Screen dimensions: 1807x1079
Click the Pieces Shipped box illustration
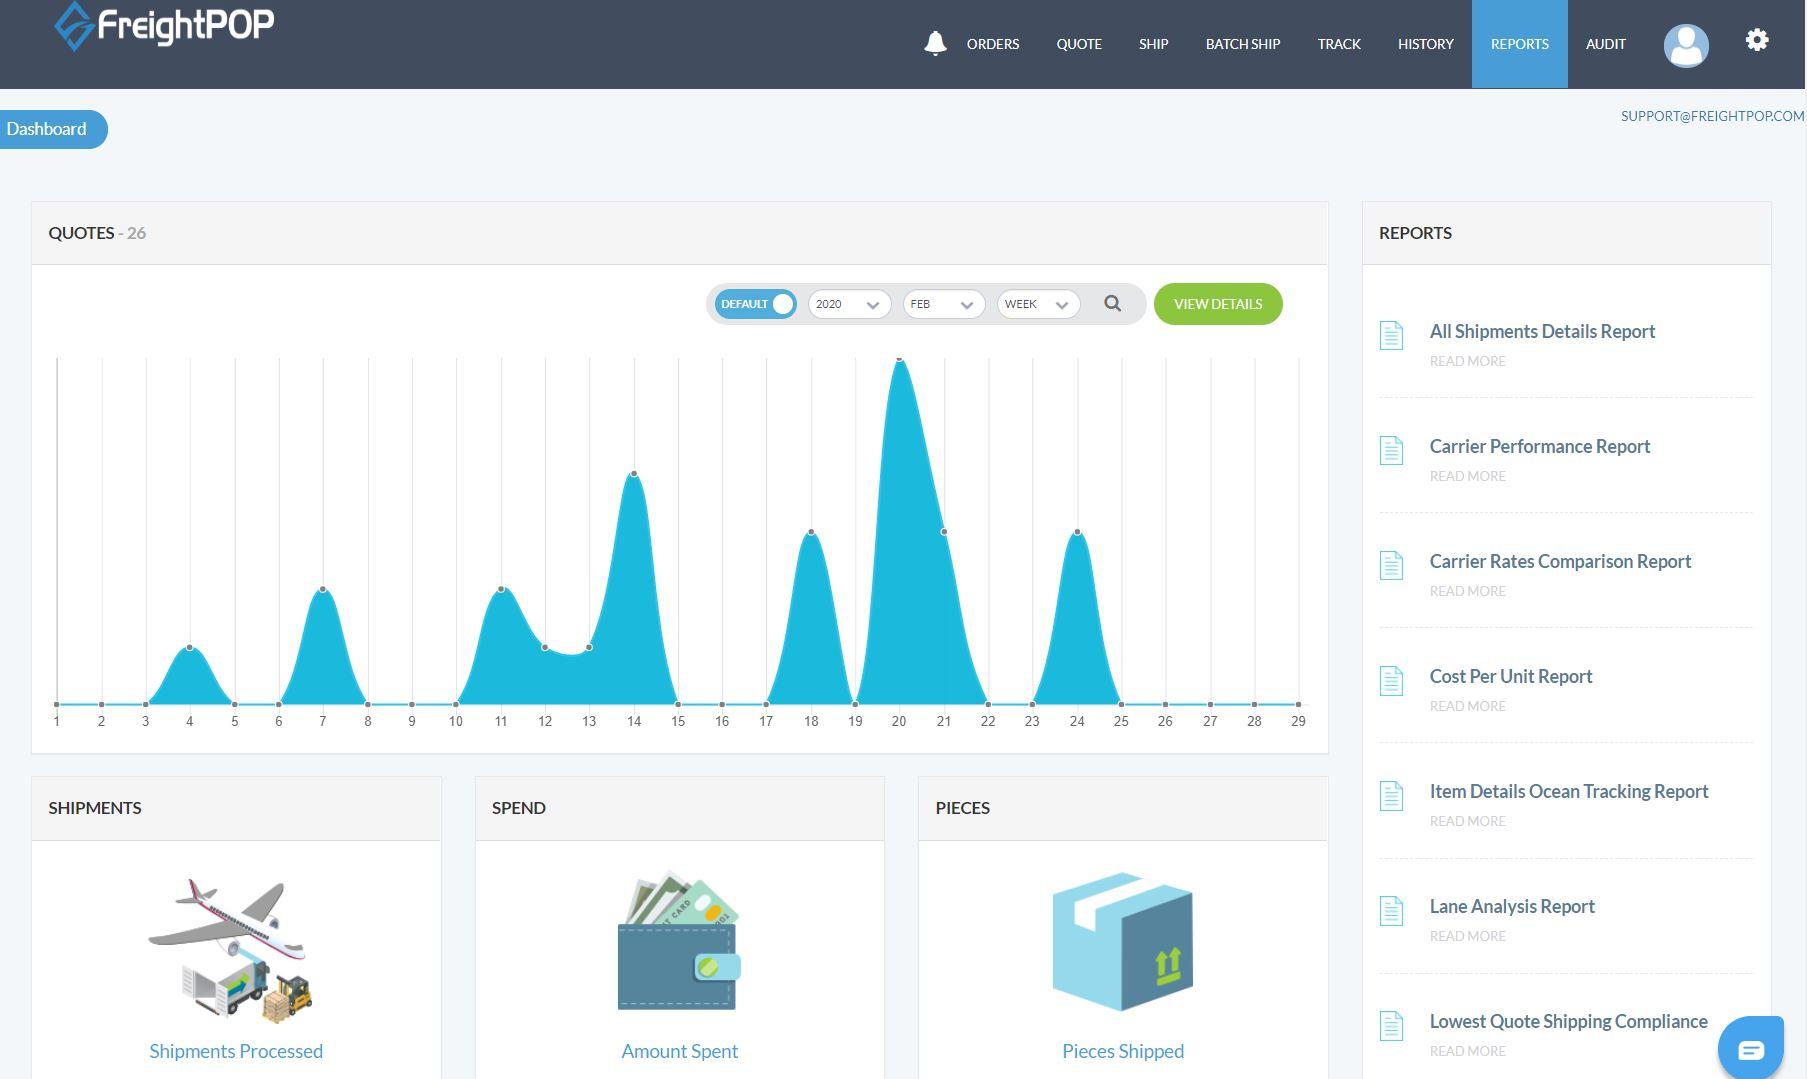coord(1122,942)
